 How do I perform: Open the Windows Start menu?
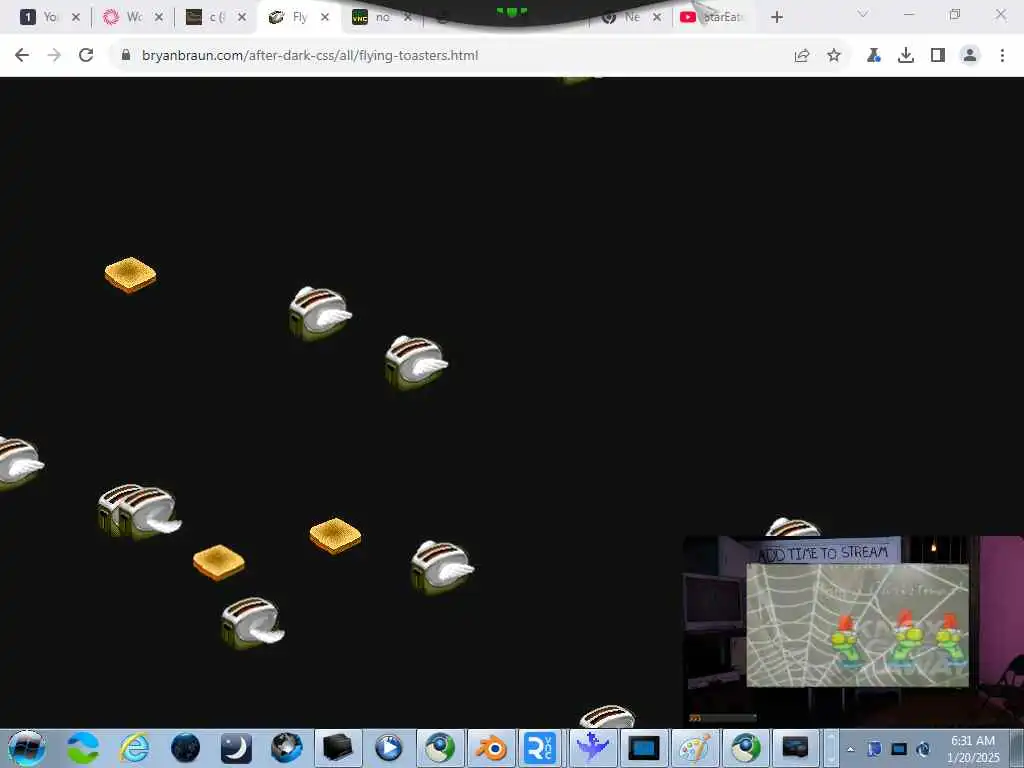point(27,748)
